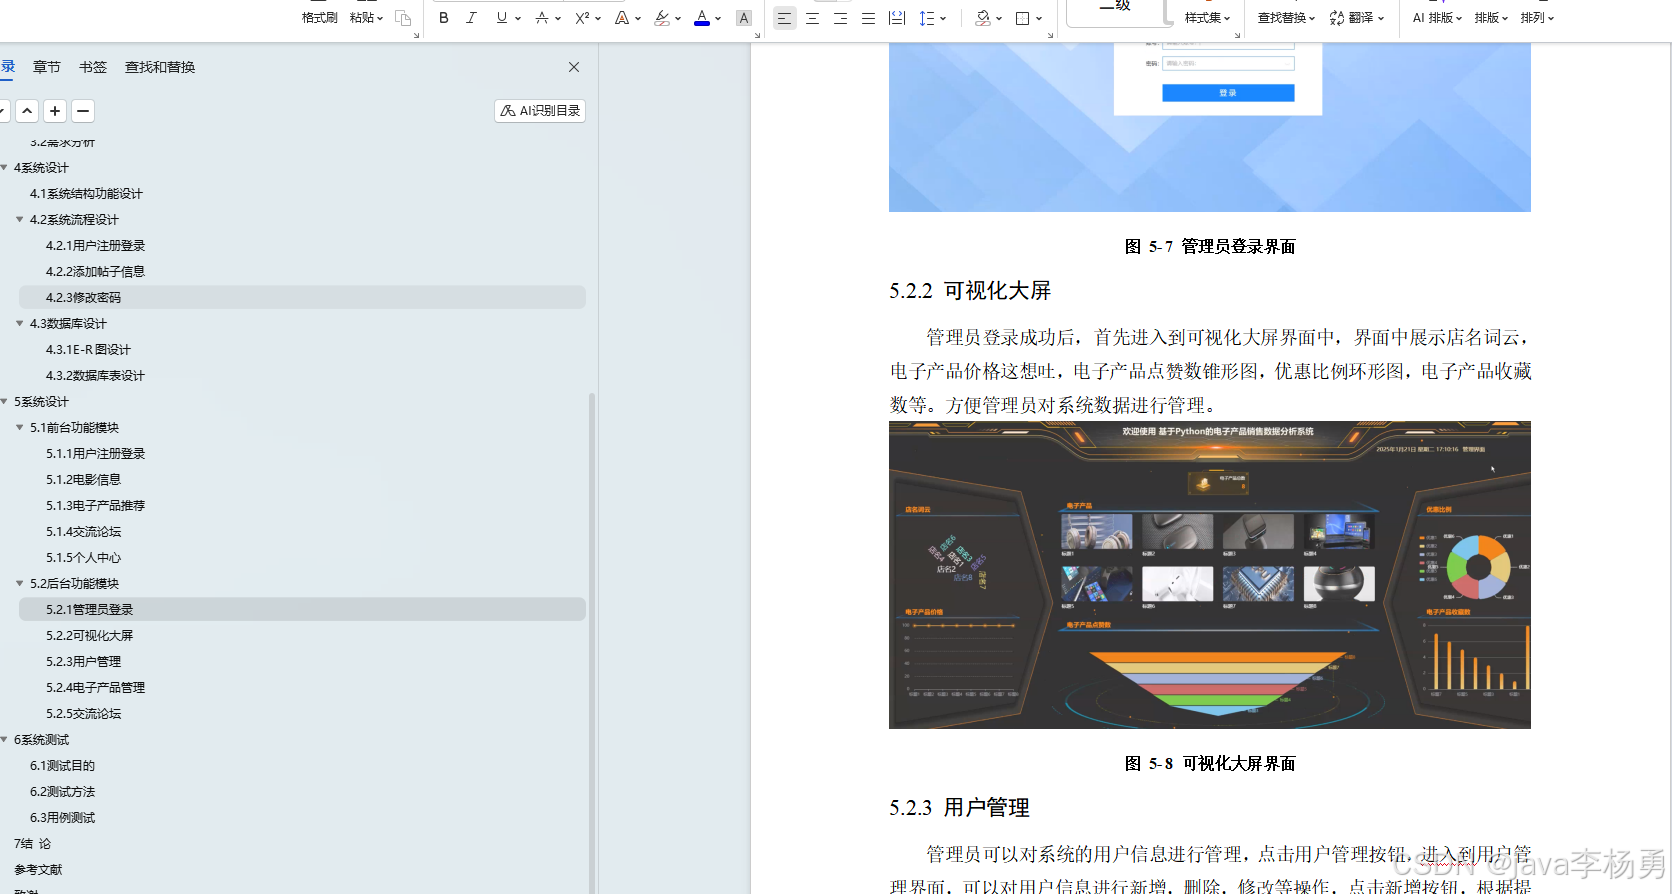
Task: Collapse 4.2系统流程设计 node
Action: (19, 220)
